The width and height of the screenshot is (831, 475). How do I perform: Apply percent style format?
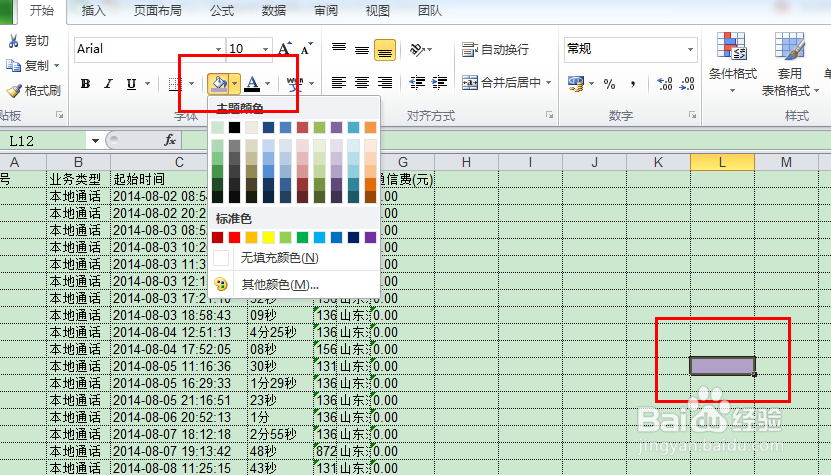pyautogui.click(x=609, y=84)
